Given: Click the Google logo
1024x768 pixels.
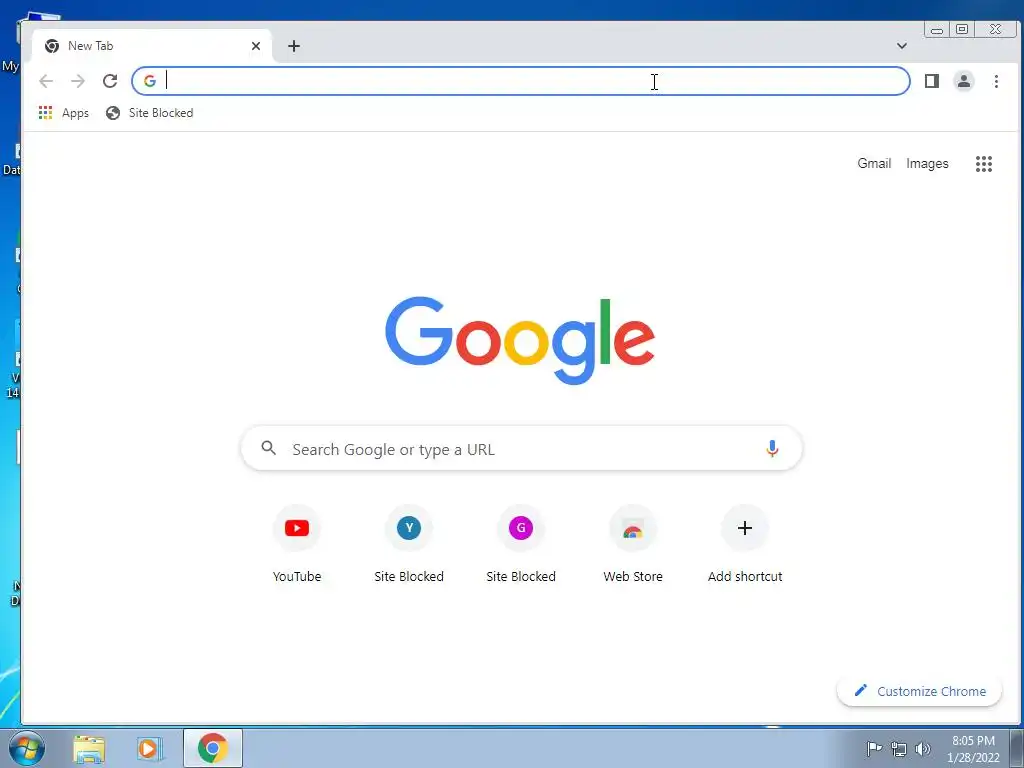Looking at the screenshot, I should coord(520,340).
